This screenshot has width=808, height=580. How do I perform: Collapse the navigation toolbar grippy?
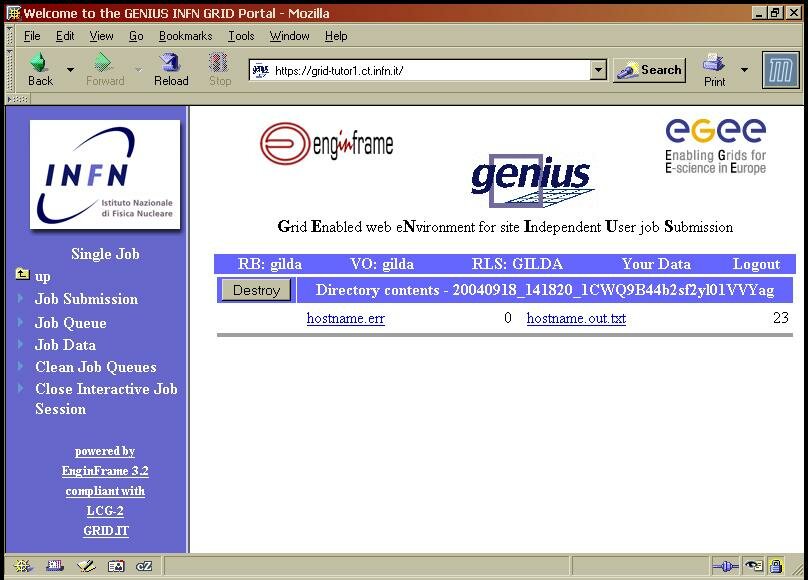point(9,72)
